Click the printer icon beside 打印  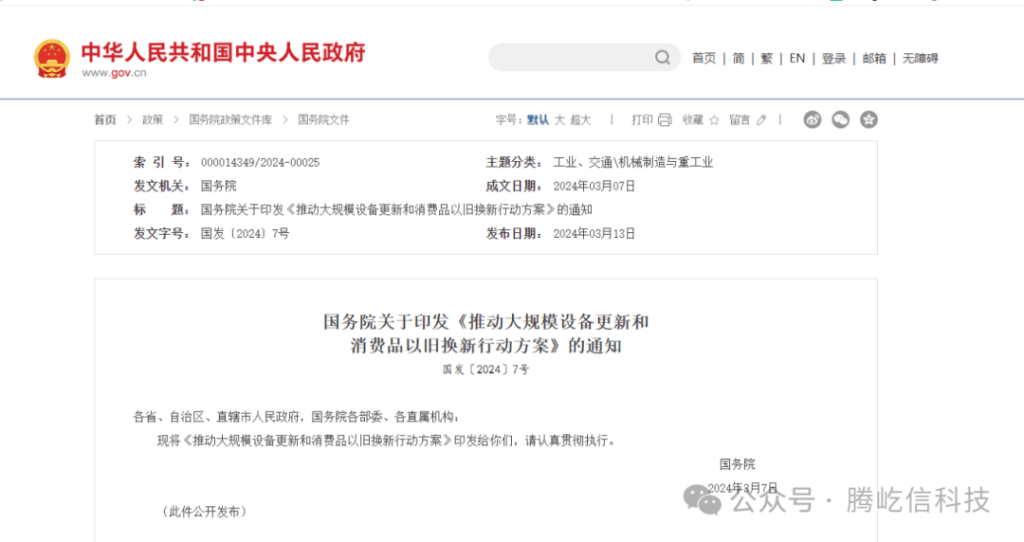point(665,120)
